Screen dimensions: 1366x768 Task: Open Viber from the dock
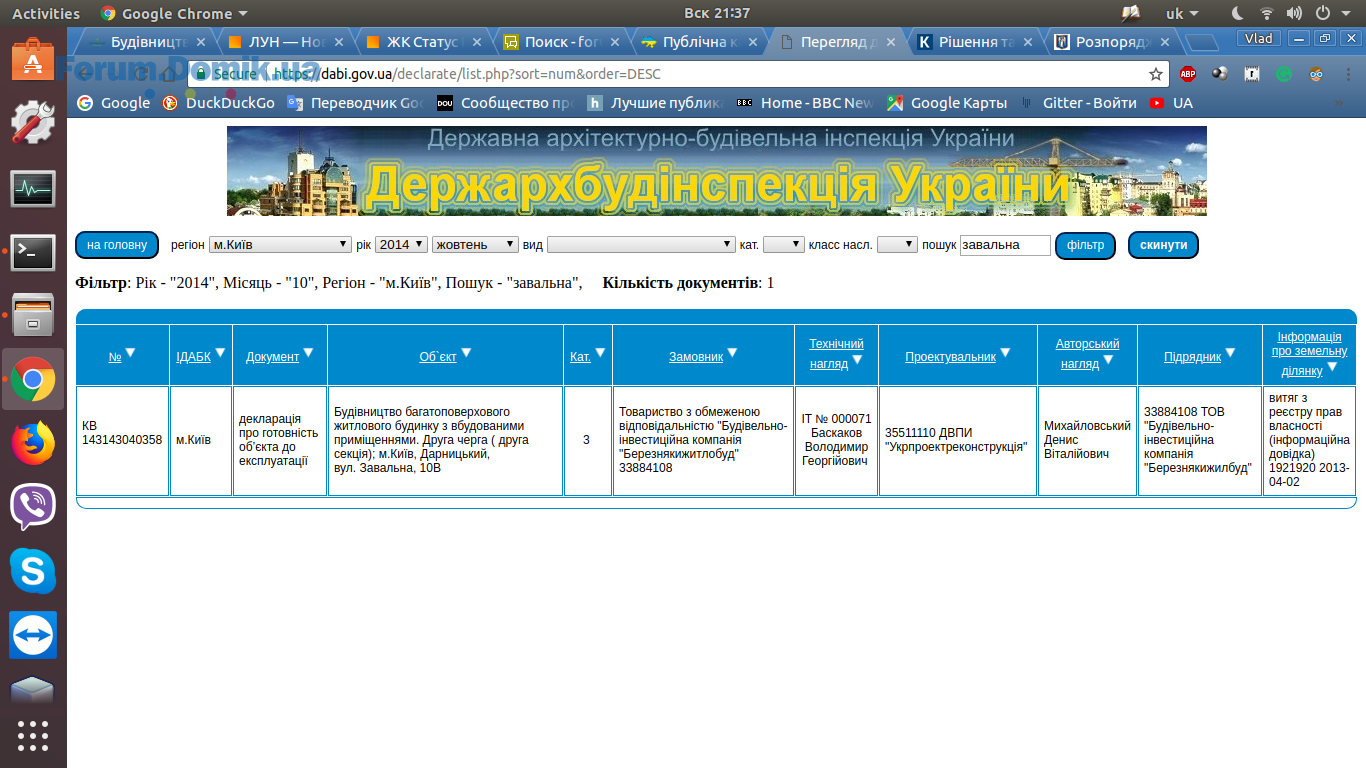pyautogui.click(x=33, y=508)
